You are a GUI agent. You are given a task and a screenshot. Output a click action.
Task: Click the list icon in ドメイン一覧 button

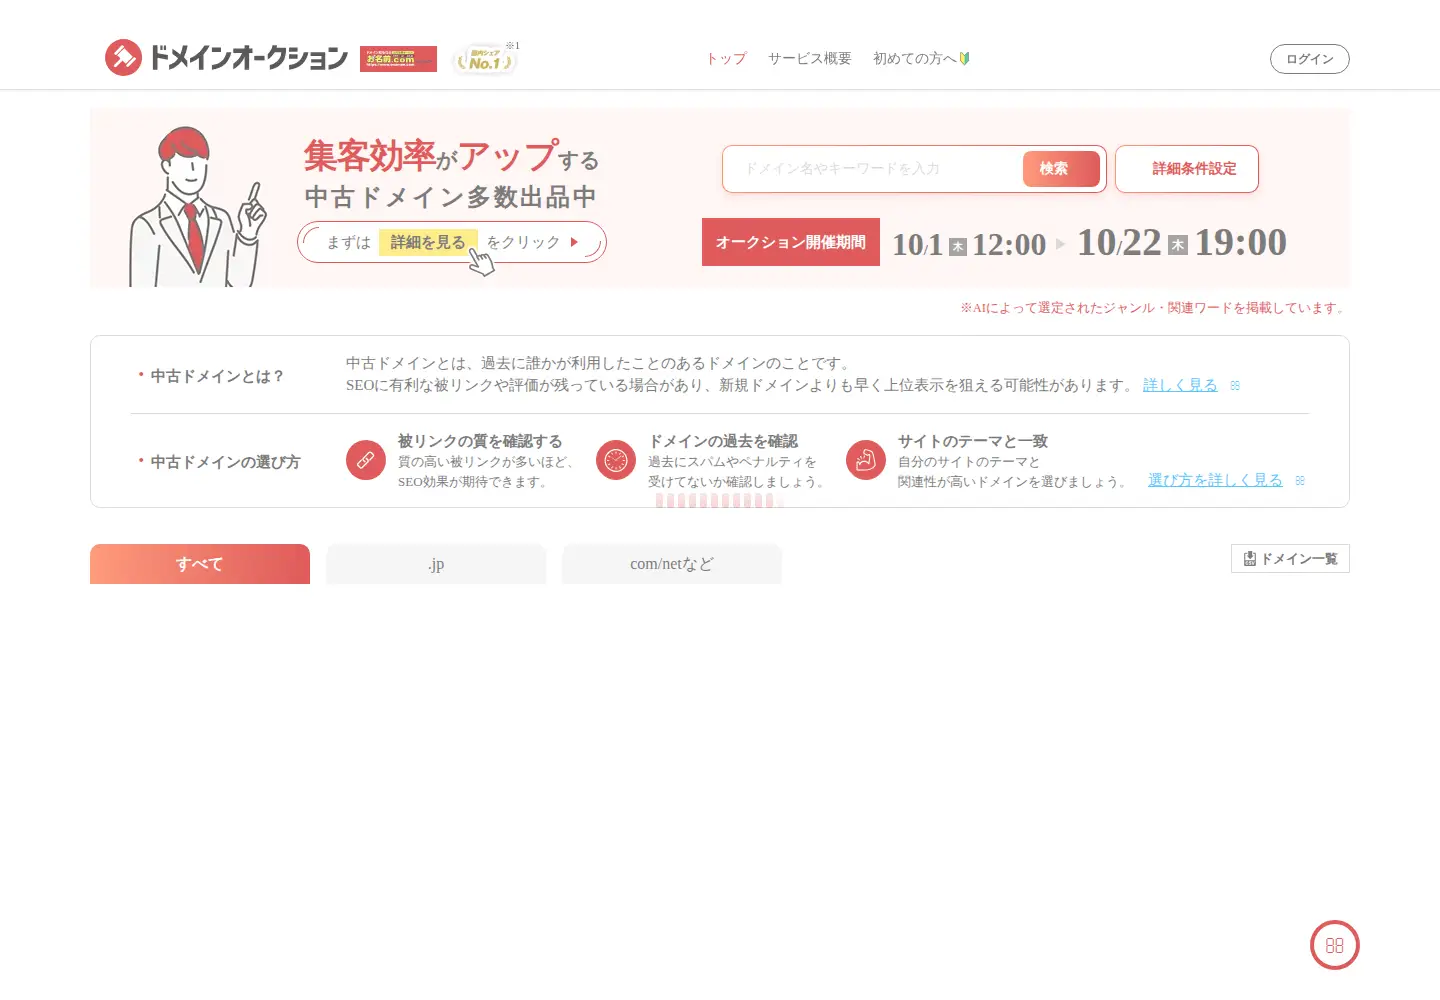(x=1250, y=559)
